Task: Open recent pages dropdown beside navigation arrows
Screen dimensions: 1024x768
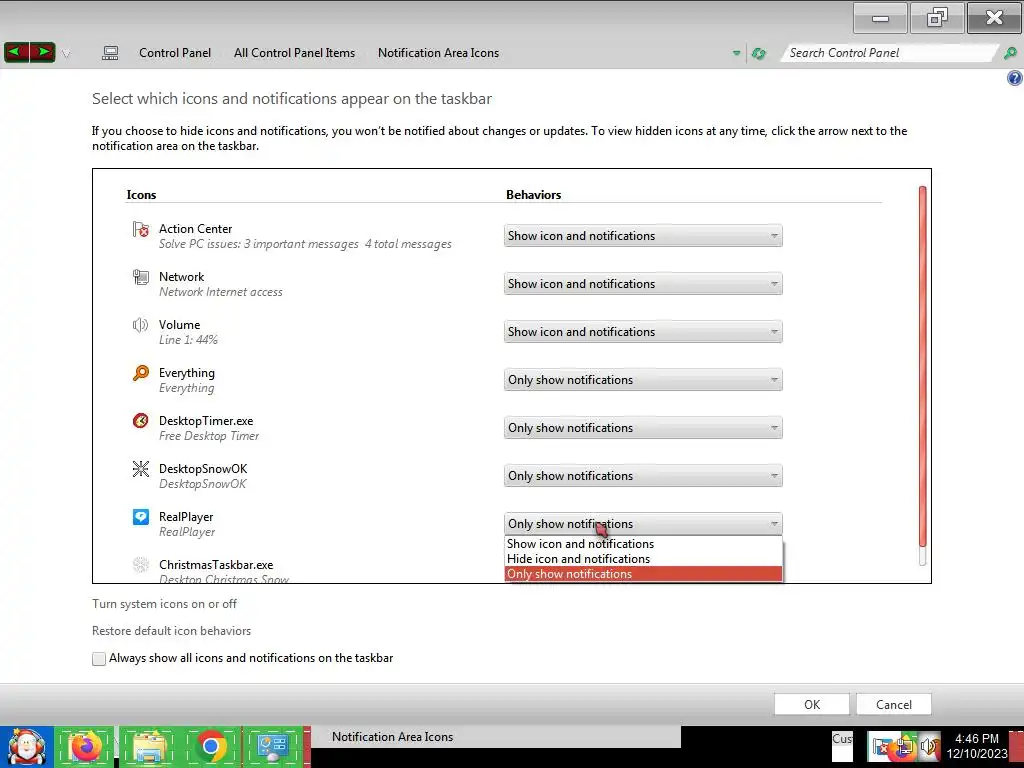Action: [x=67, y=54]
